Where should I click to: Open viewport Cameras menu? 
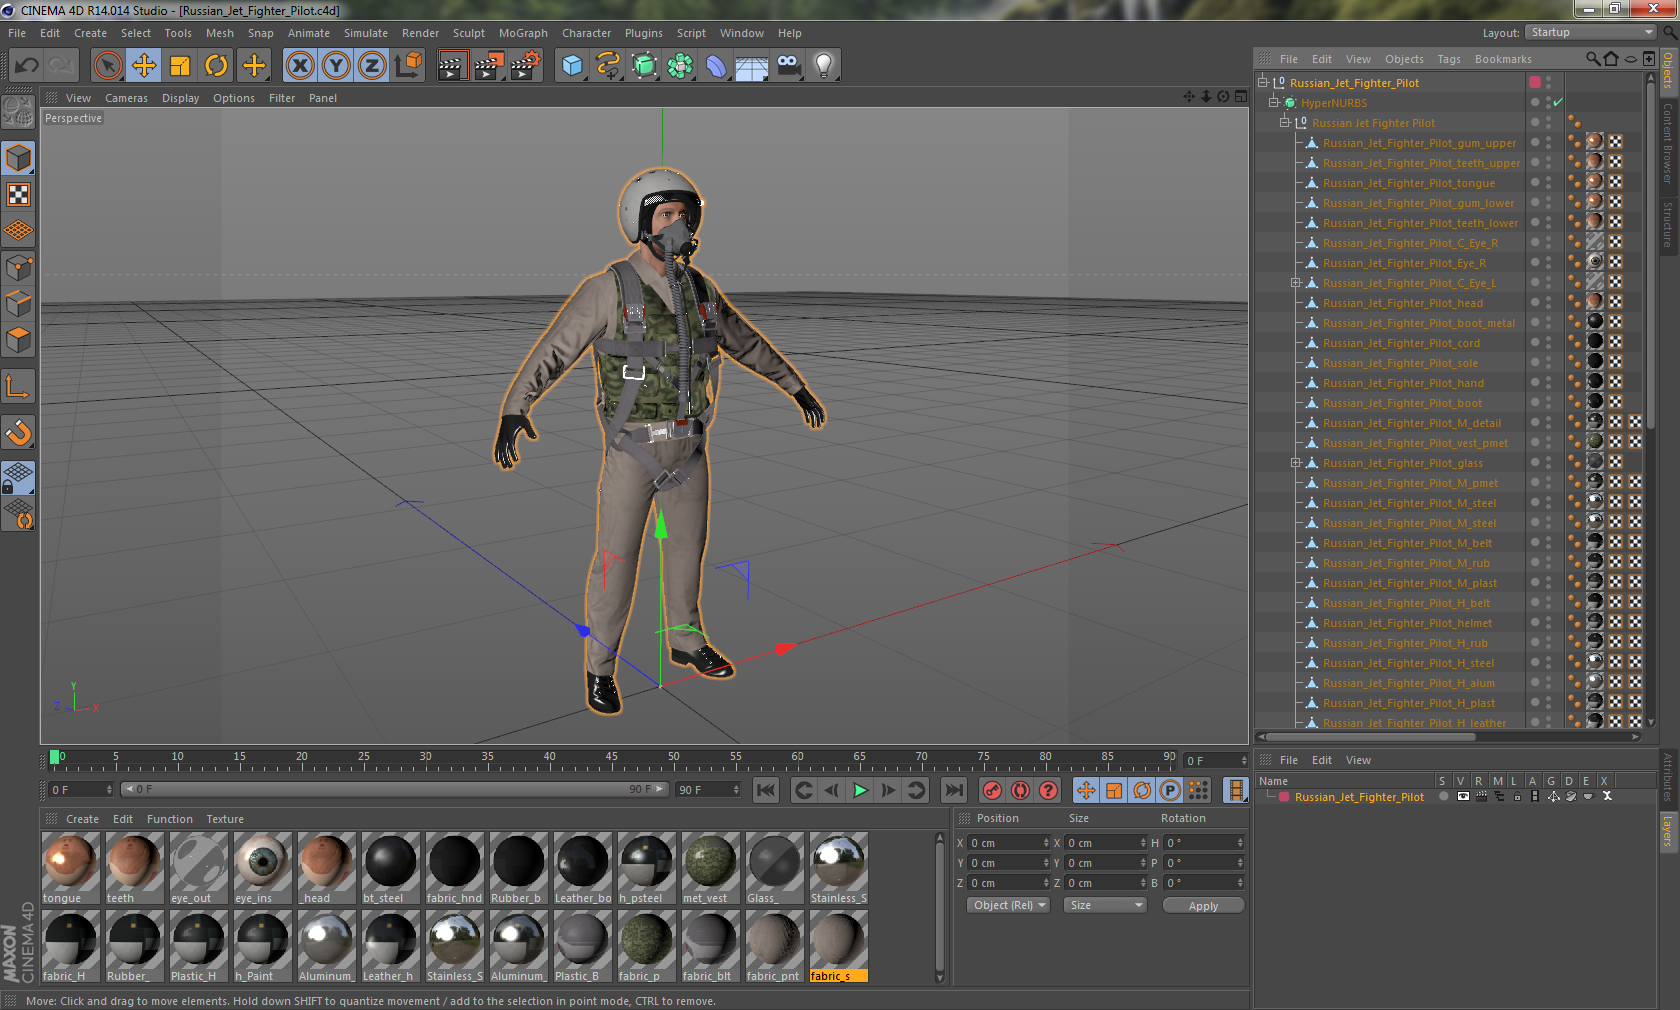(x=126, y=98)
